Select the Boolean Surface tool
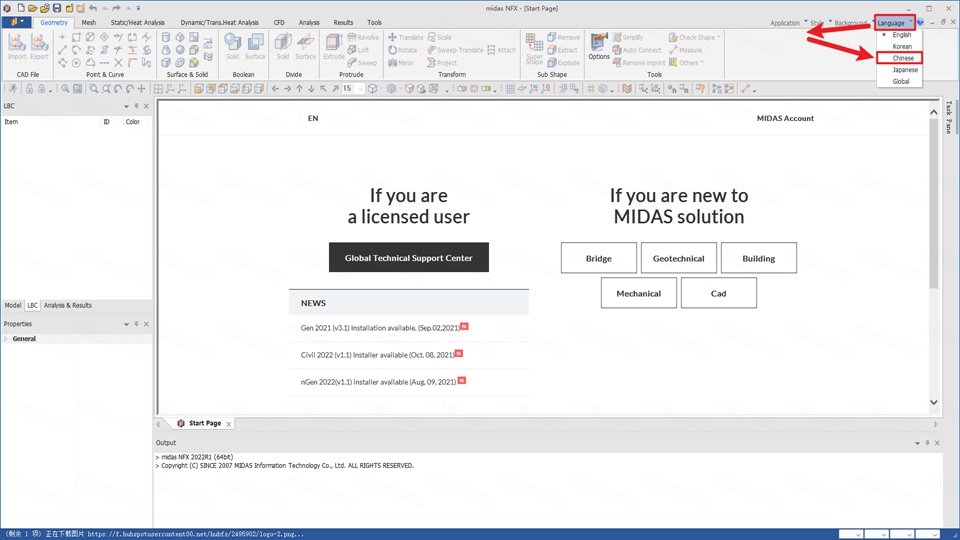Screen dimensions: 960x540 [x=255, y=47]
